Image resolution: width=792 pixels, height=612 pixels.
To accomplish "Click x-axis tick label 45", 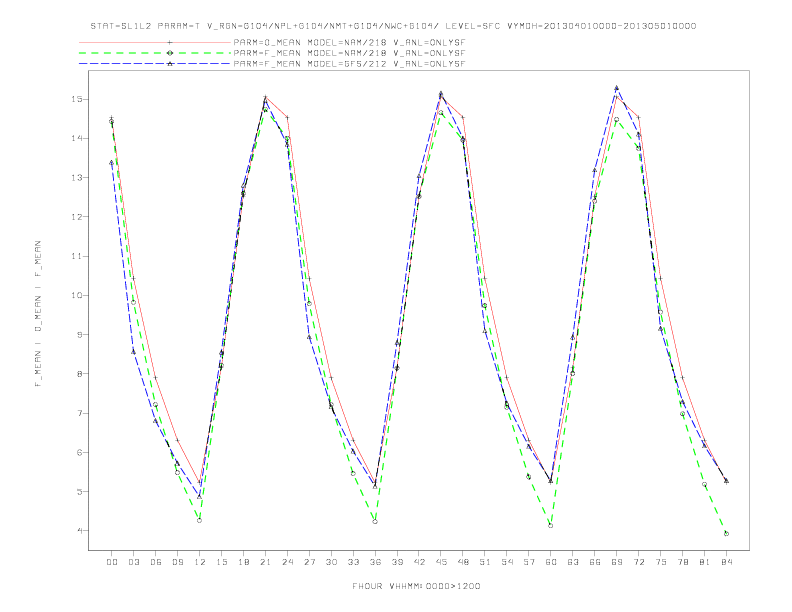I will tap(441, 562).
